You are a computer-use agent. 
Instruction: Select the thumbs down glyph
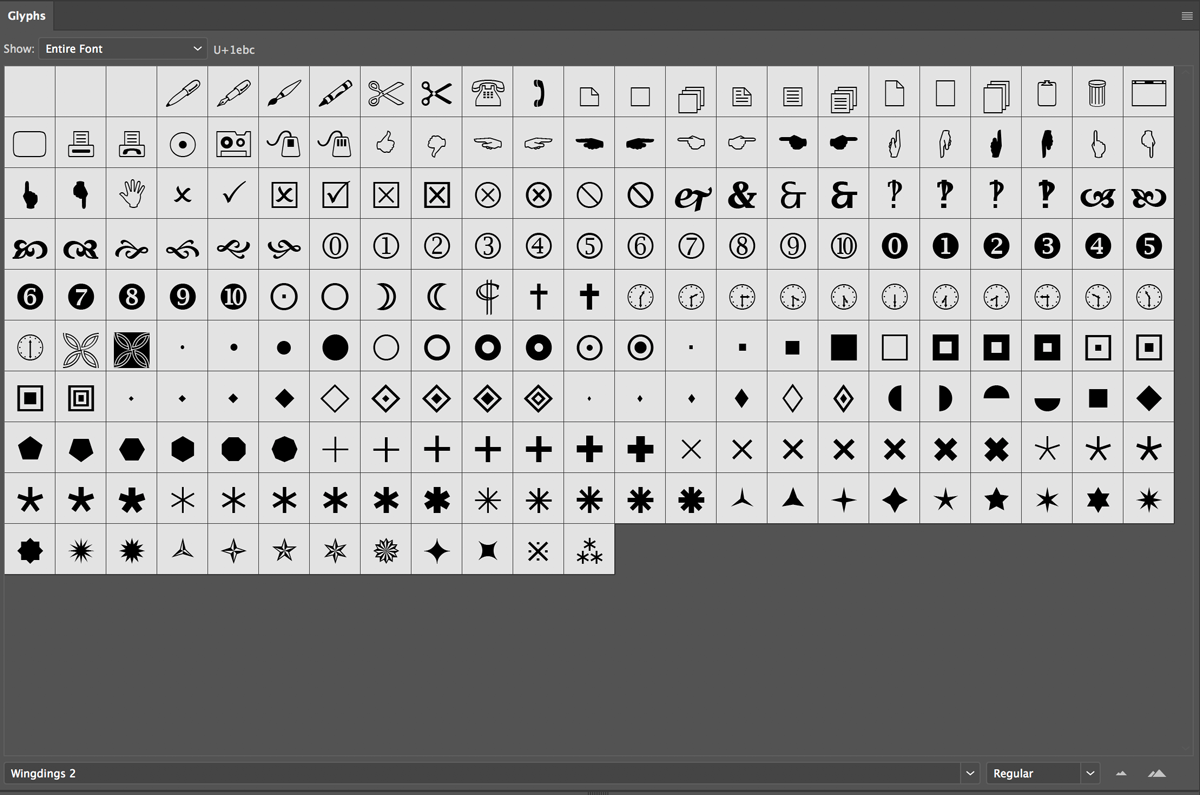pyautogui.click(x=437, y=144)
